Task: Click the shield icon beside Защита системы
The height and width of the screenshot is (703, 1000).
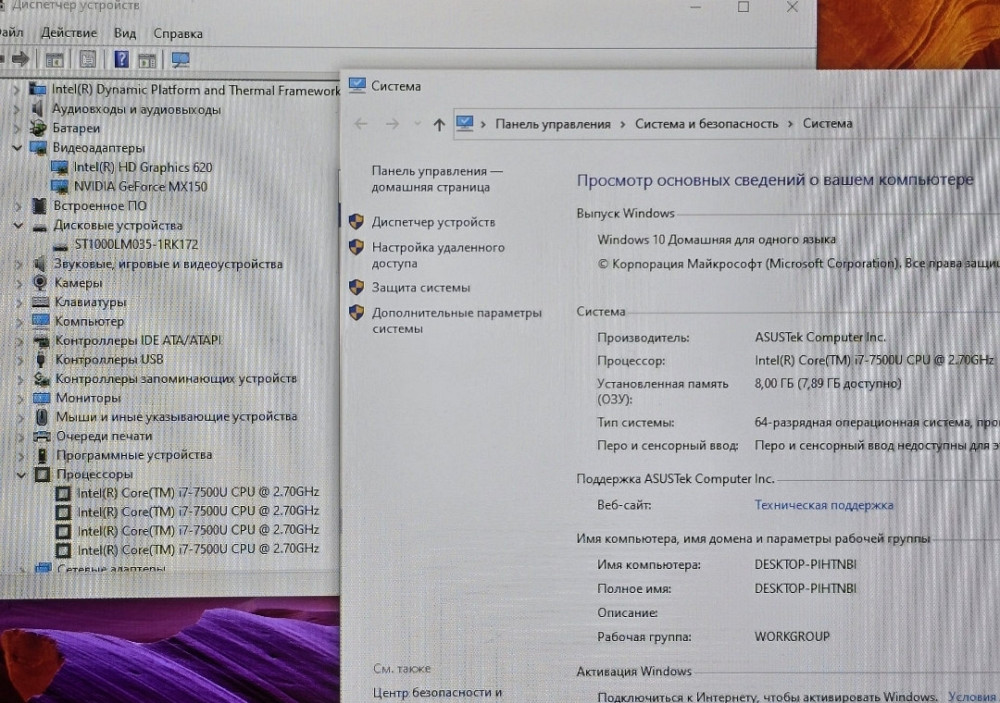Action: coord(357,287)
